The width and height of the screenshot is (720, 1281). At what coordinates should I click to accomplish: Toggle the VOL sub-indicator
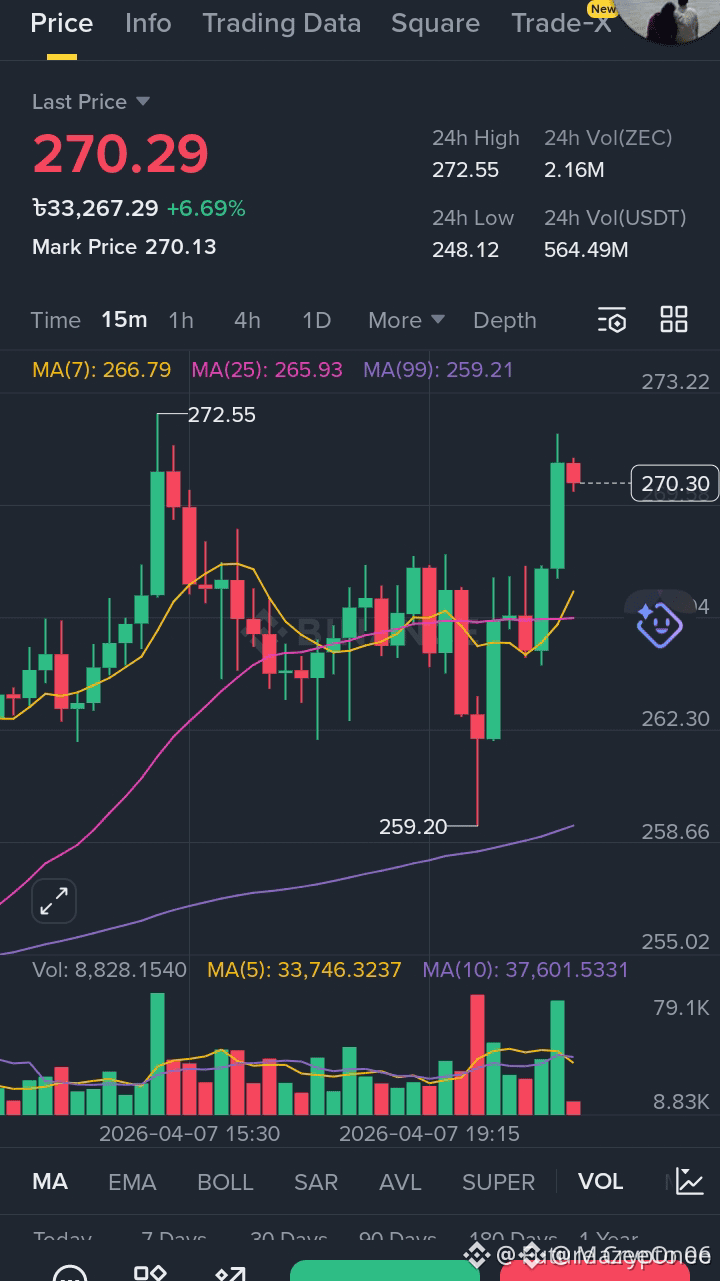(601, 1181)
